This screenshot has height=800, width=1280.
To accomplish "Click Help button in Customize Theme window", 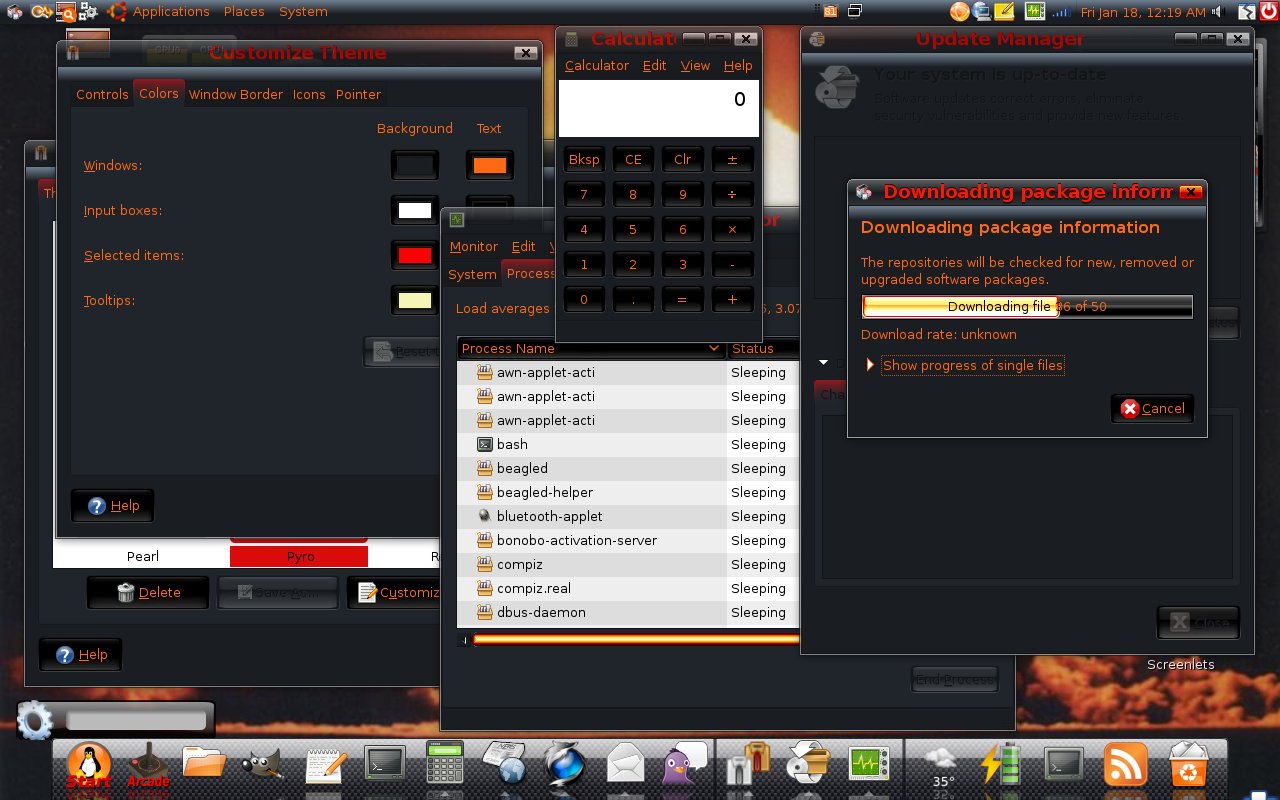I will [x=112, y=505].
